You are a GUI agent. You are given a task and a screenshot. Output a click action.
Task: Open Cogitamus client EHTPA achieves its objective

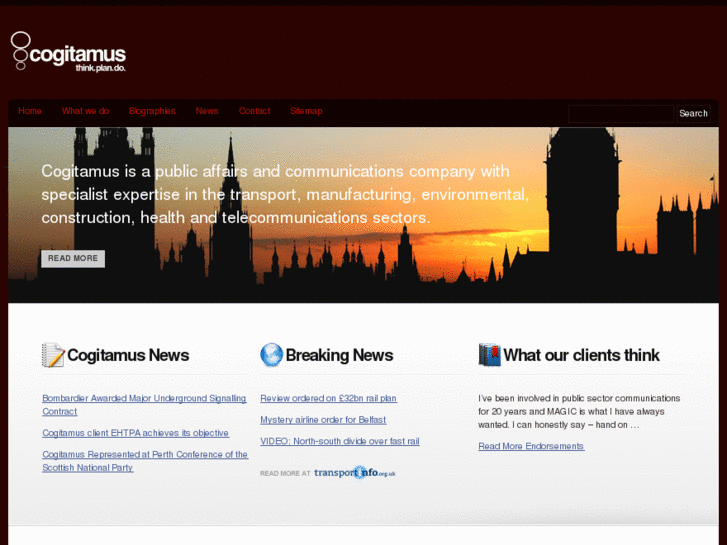[135, 433]
